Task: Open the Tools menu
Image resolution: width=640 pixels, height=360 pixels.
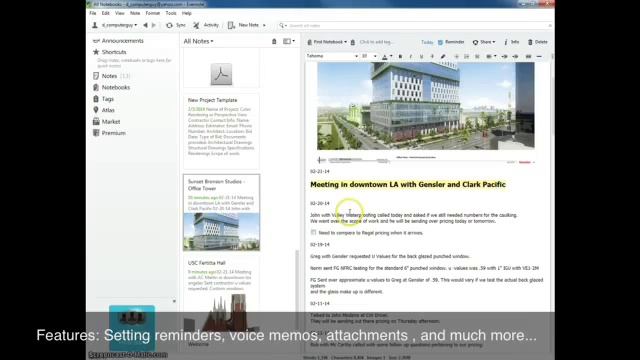Action: [x=171, y=13]
